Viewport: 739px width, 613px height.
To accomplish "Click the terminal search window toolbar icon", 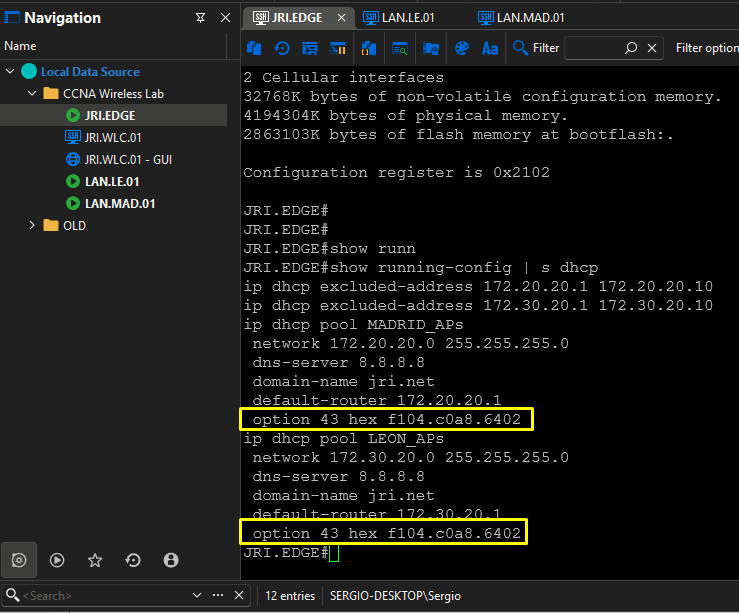I will click(400, 48).
